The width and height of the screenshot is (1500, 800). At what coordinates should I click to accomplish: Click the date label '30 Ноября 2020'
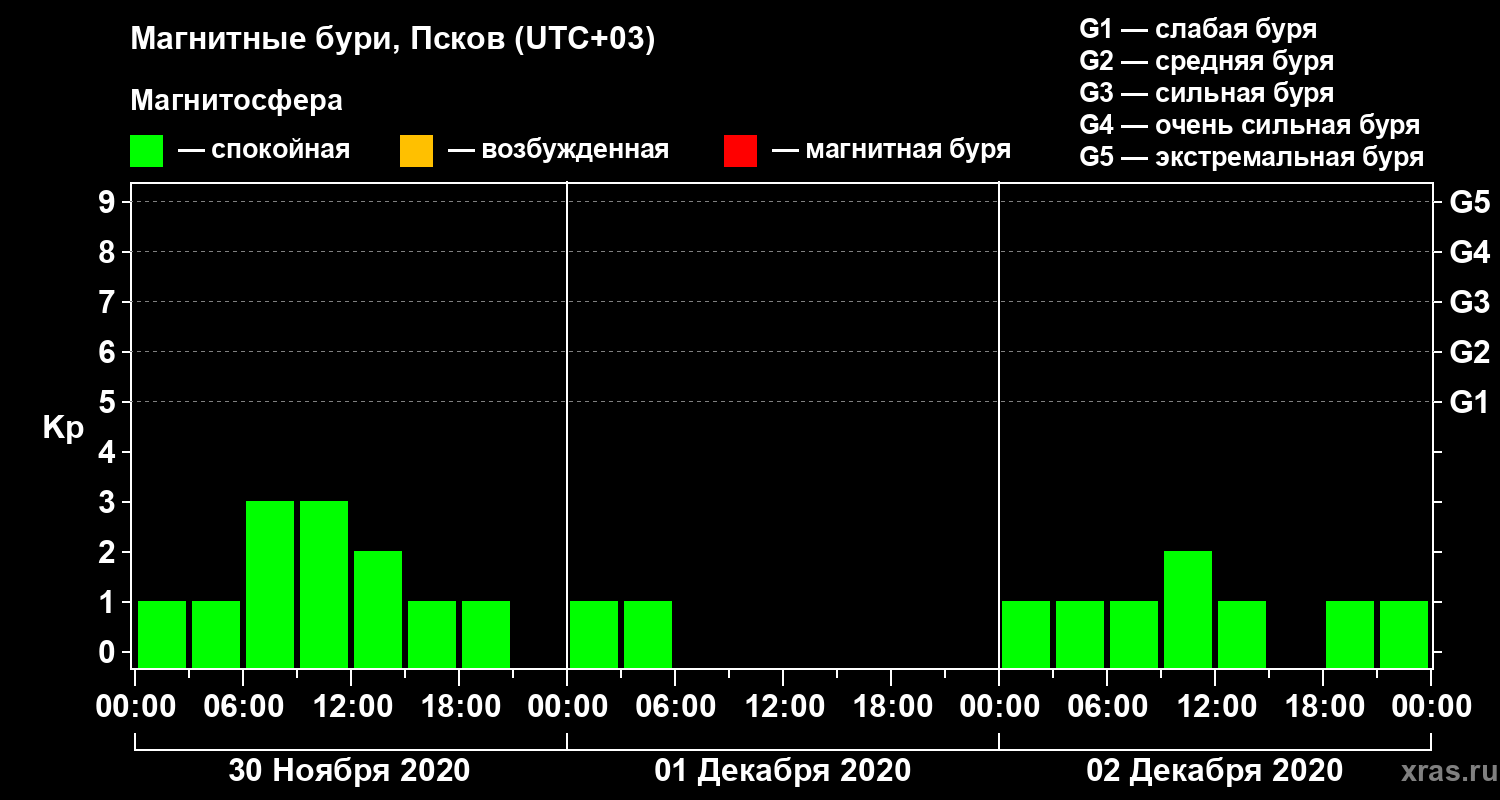coord(349,771)
